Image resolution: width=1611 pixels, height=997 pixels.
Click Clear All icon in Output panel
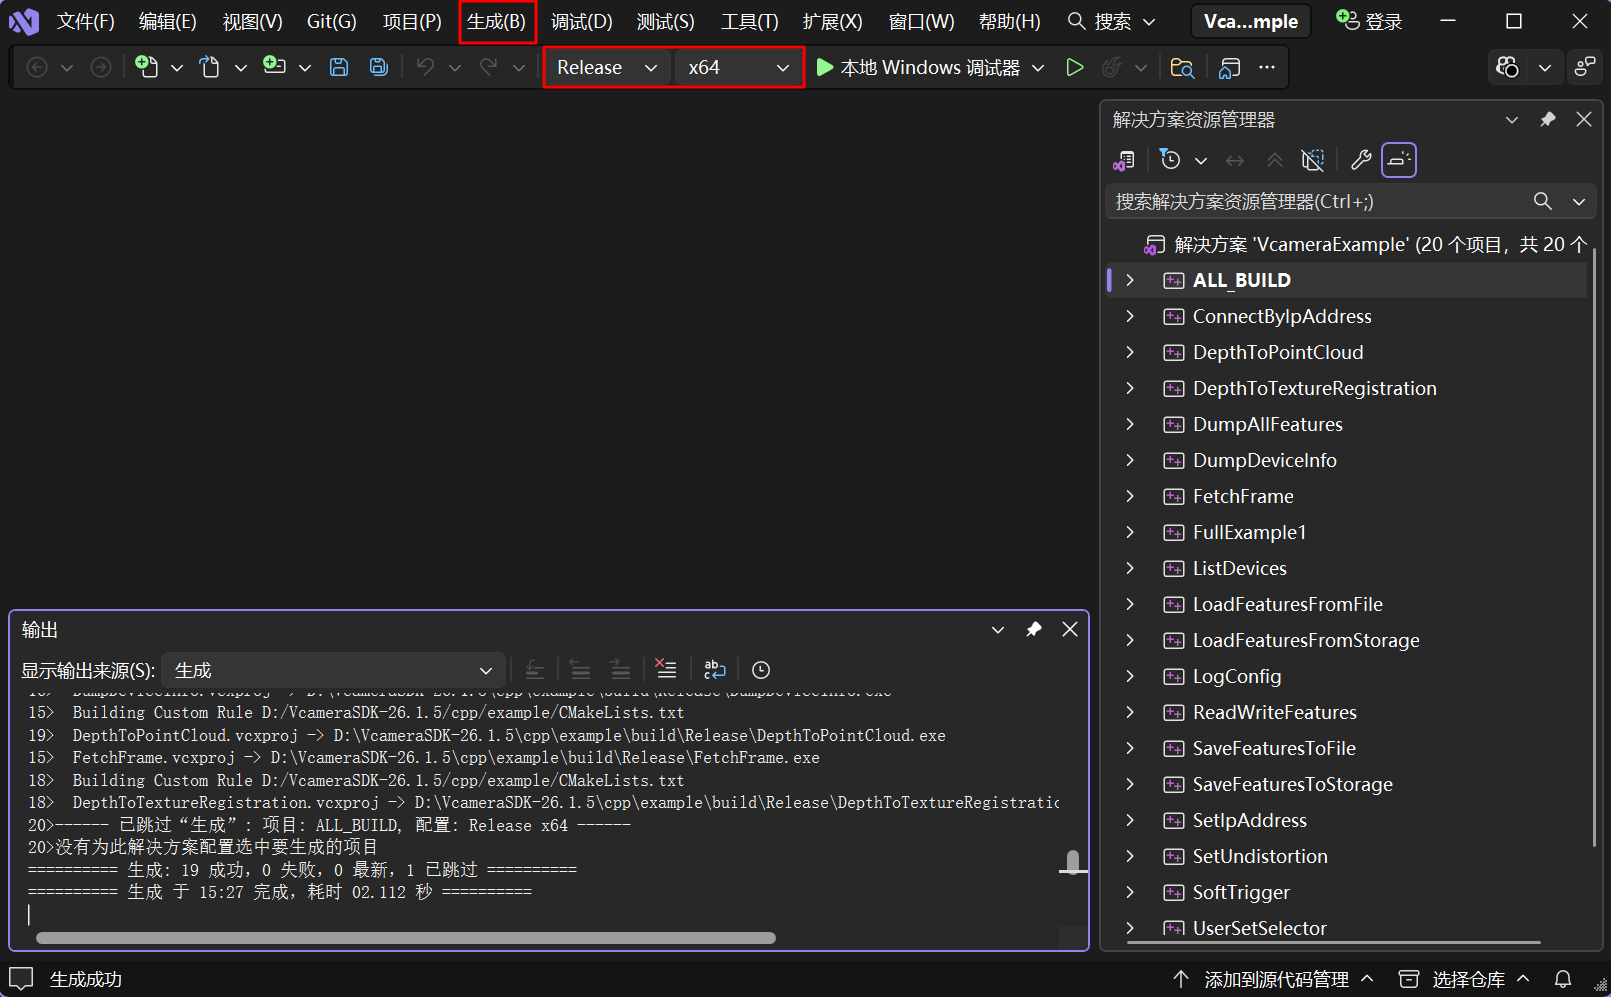666,669
